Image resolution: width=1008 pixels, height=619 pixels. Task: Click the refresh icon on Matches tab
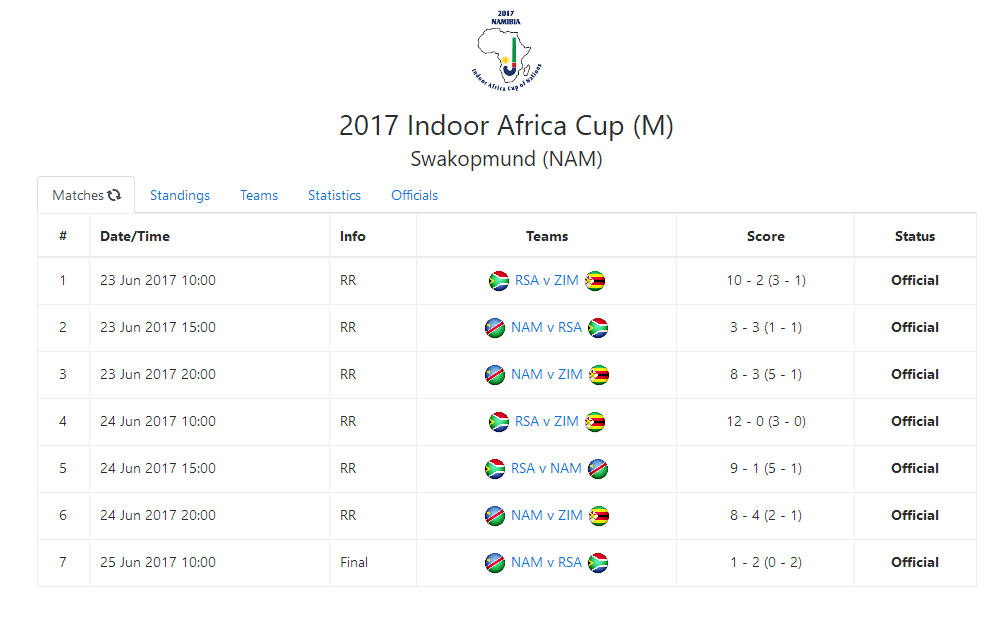click(x=114, y=195)
